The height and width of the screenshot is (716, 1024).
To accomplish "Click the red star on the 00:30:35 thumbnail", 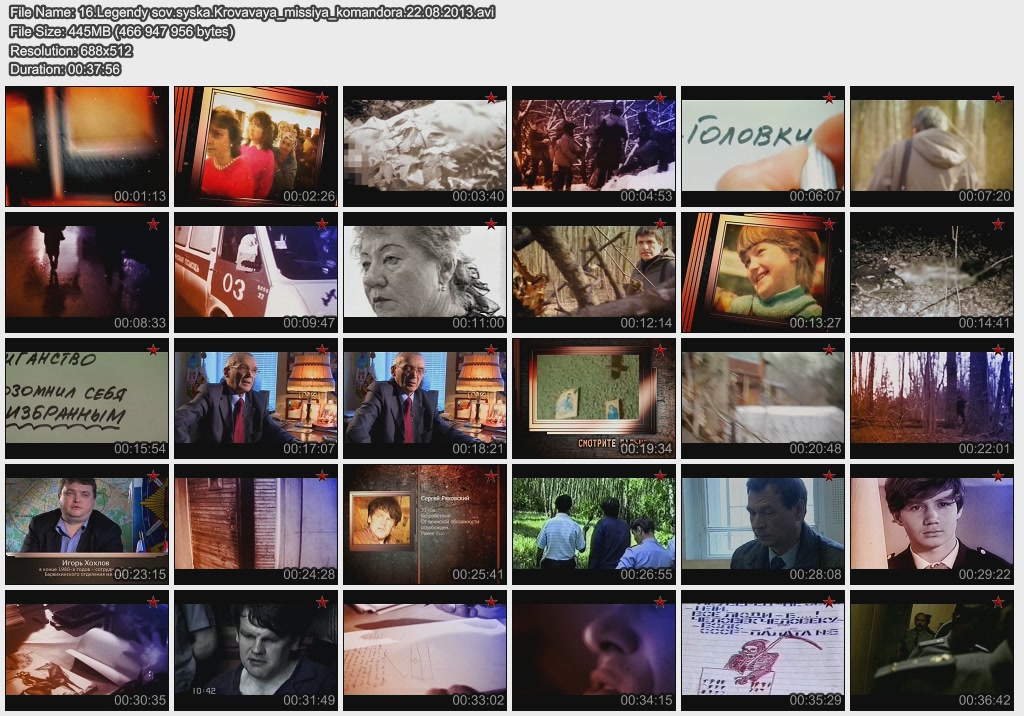I will click(154, 602).
